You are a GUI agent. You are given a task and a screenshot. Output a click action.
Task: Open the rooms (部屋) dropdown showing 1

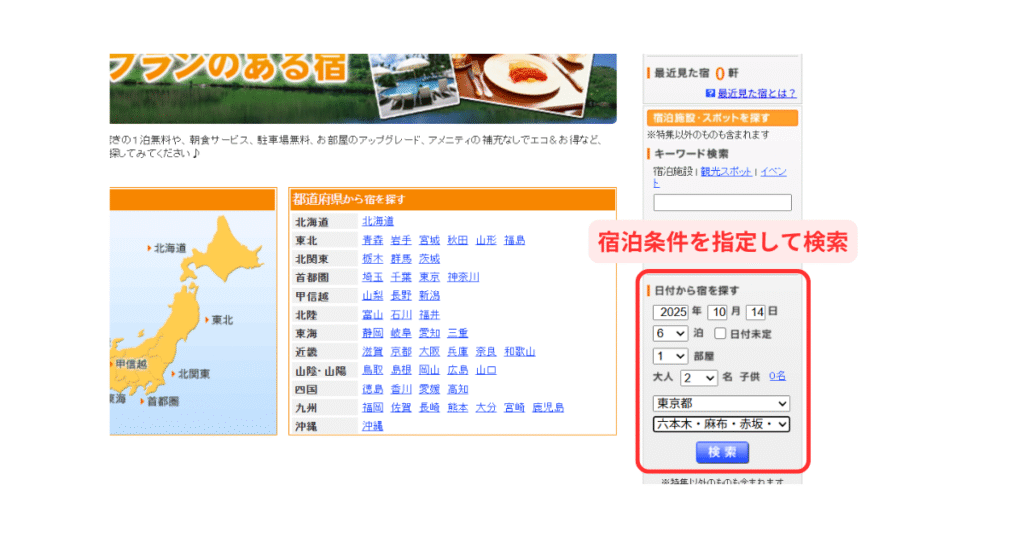point(670,356)
